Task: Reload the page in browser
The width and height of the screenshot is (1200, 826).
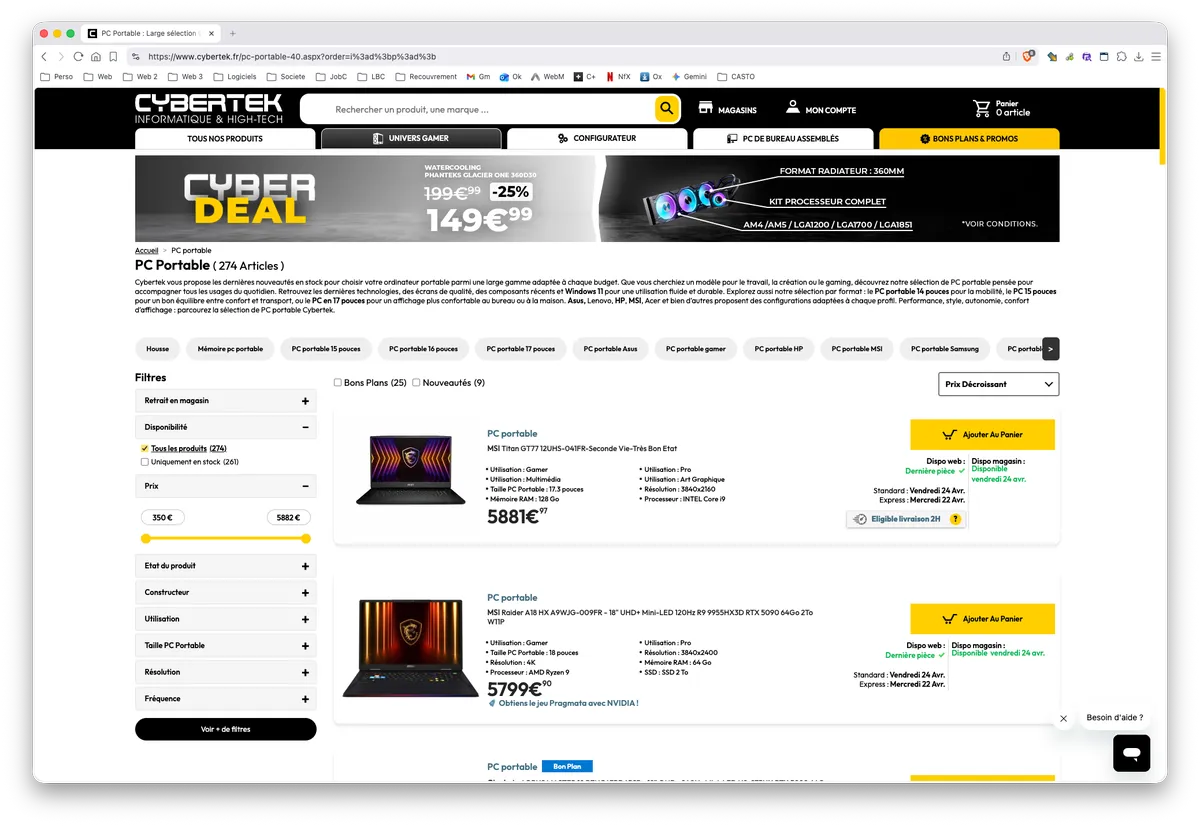Action: click(x=78, y=57)
